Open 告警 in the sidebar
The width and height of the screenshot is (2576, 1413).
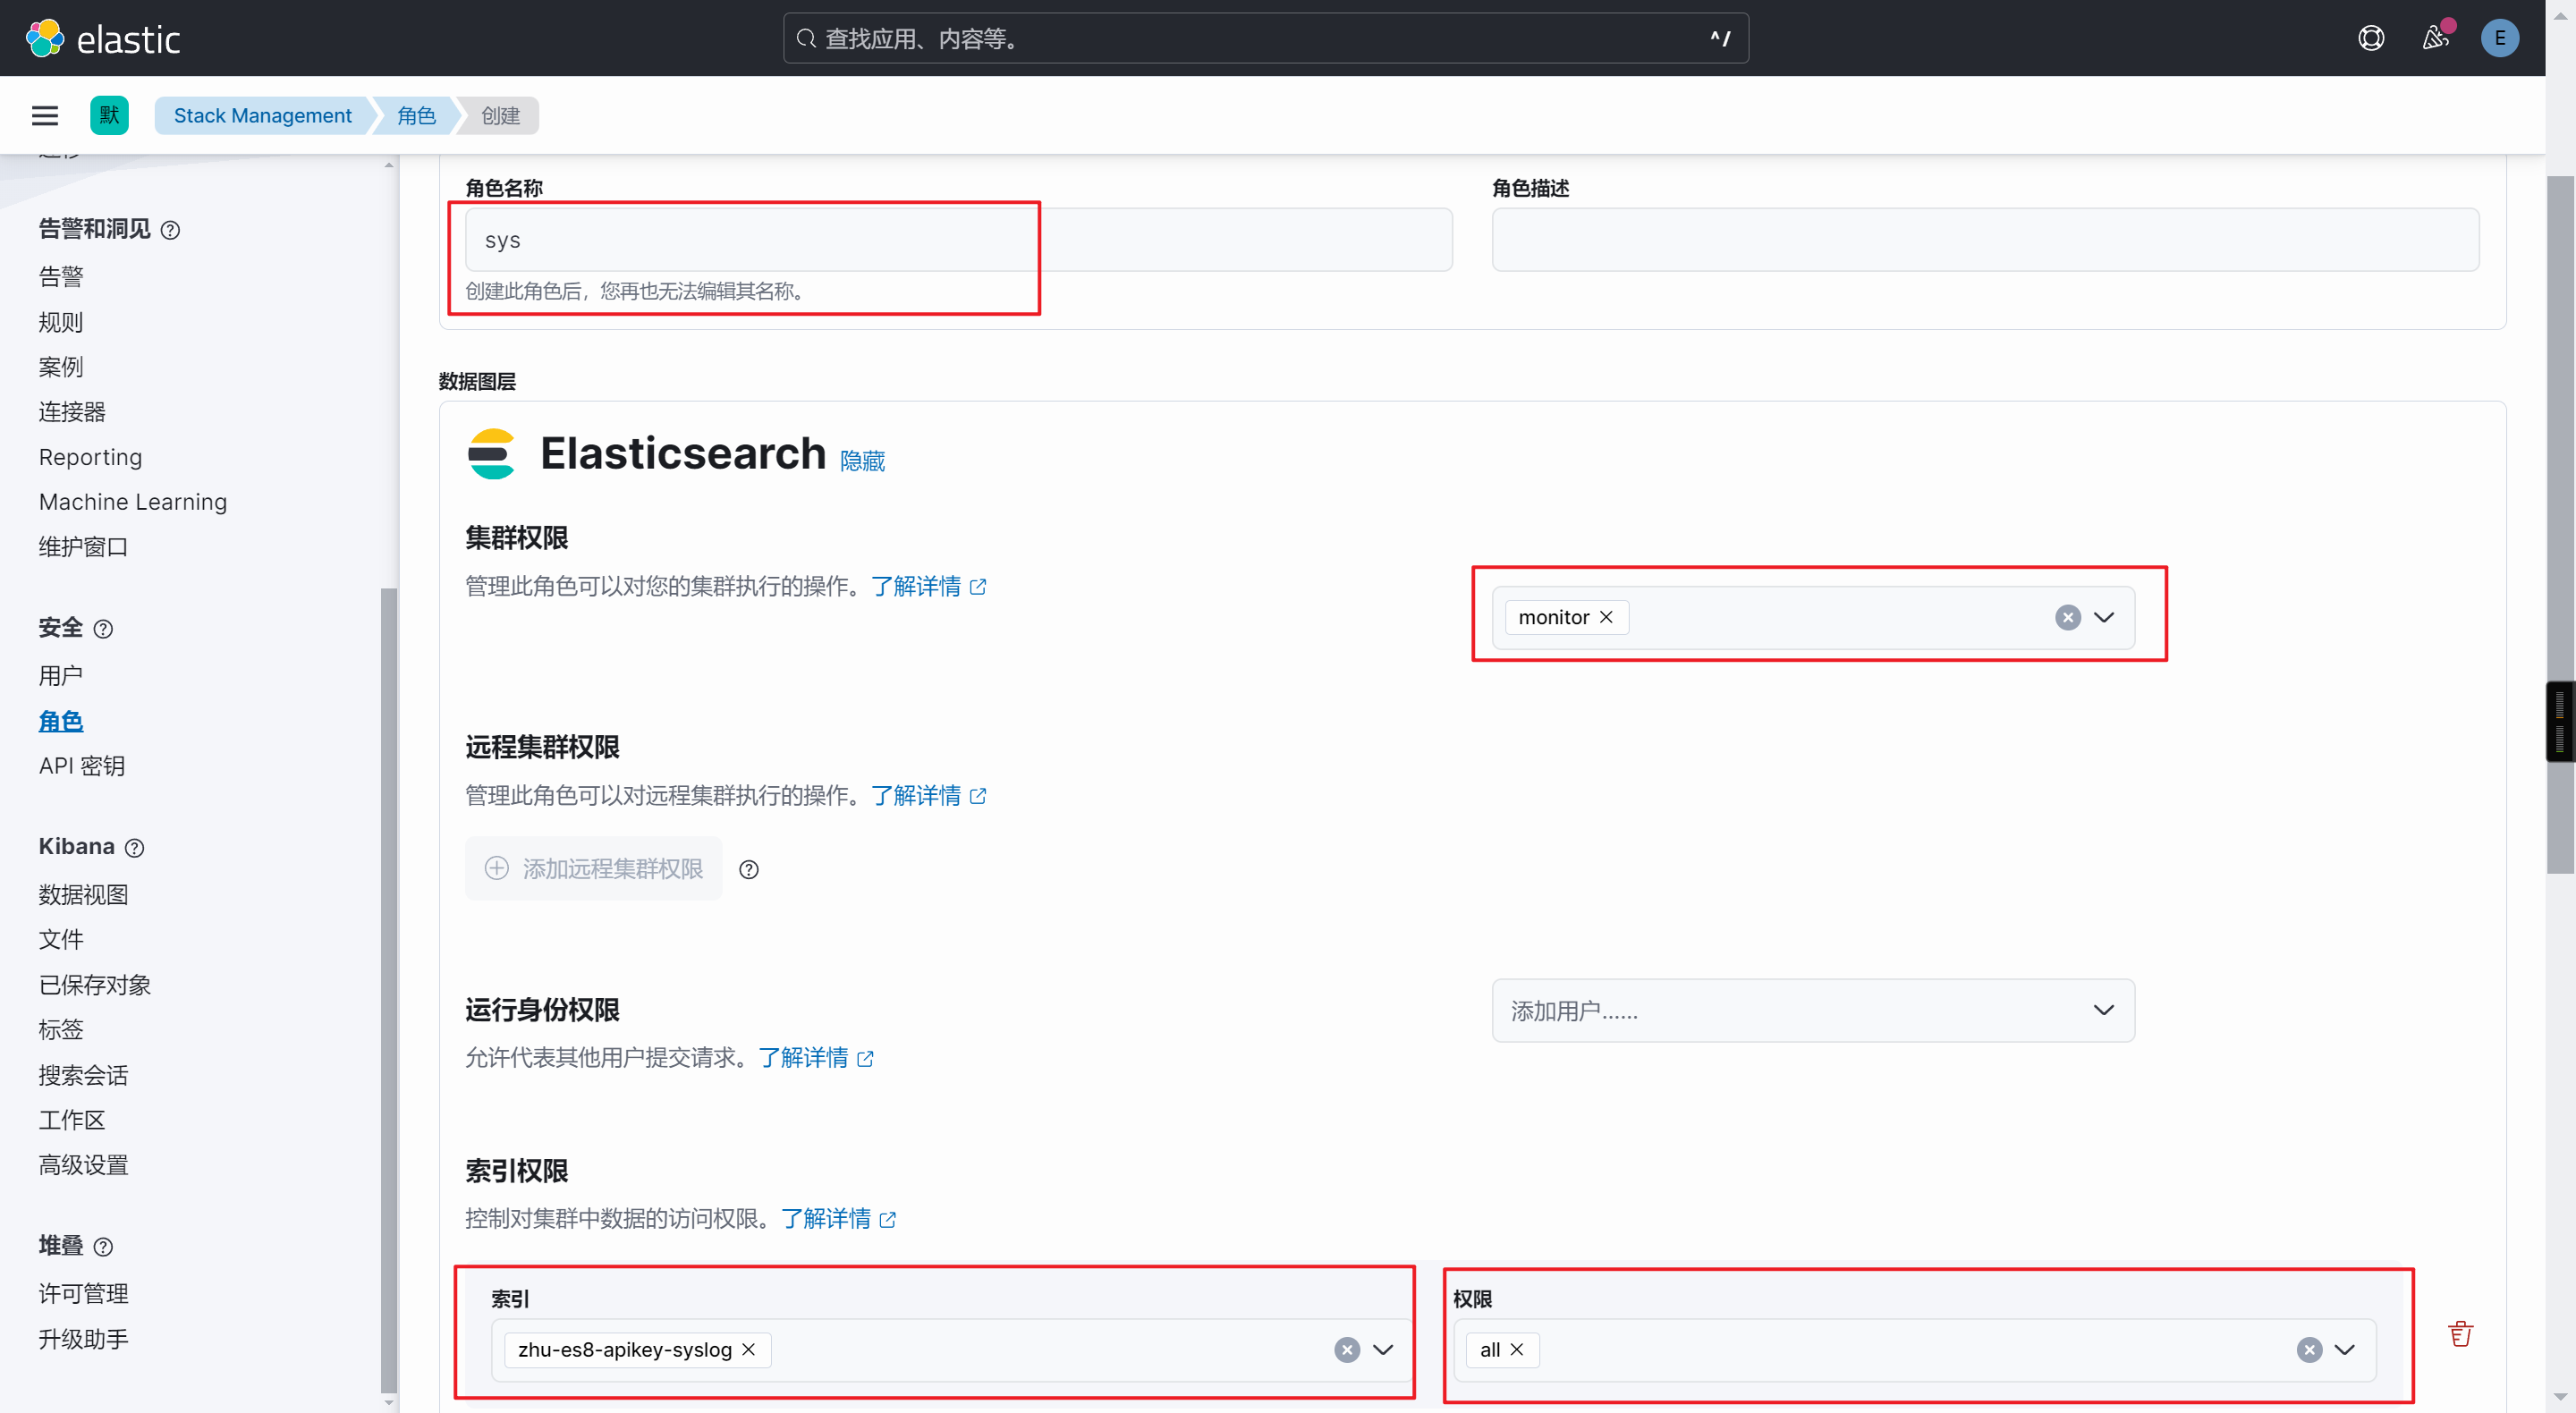coord(61,277)
